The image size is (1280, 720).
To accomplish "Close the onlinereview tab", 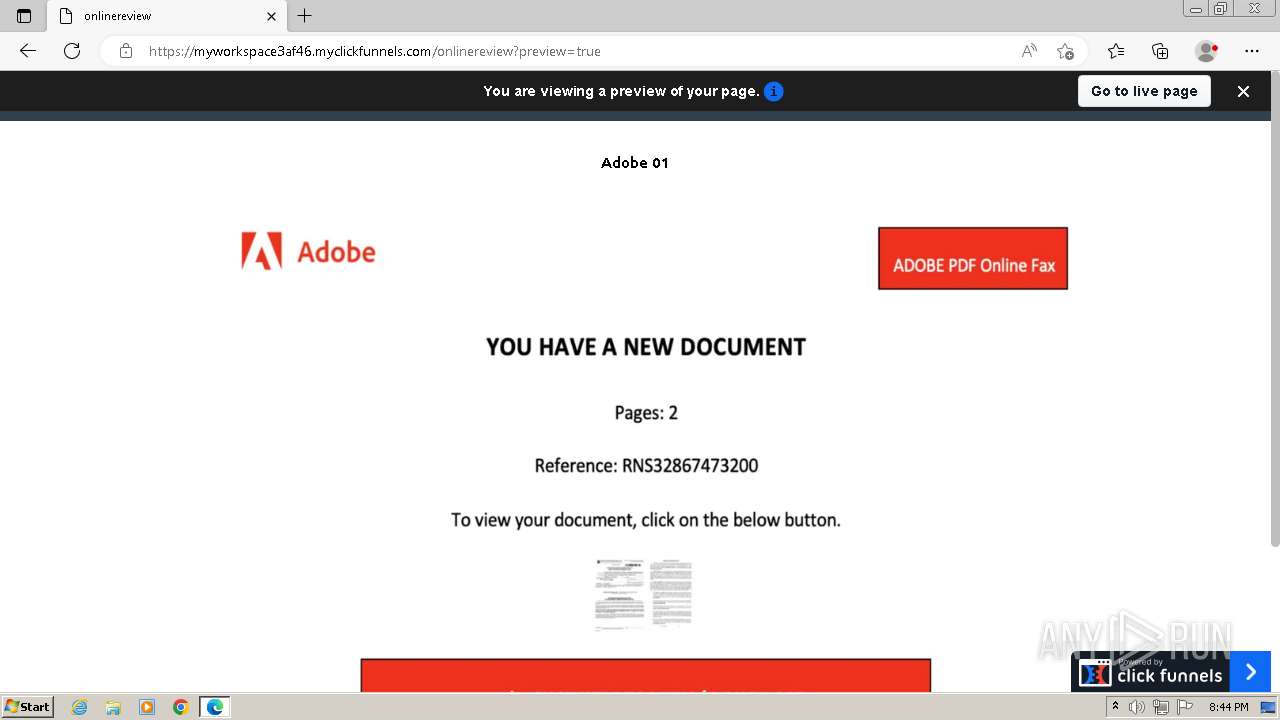I will coord(271,16).
